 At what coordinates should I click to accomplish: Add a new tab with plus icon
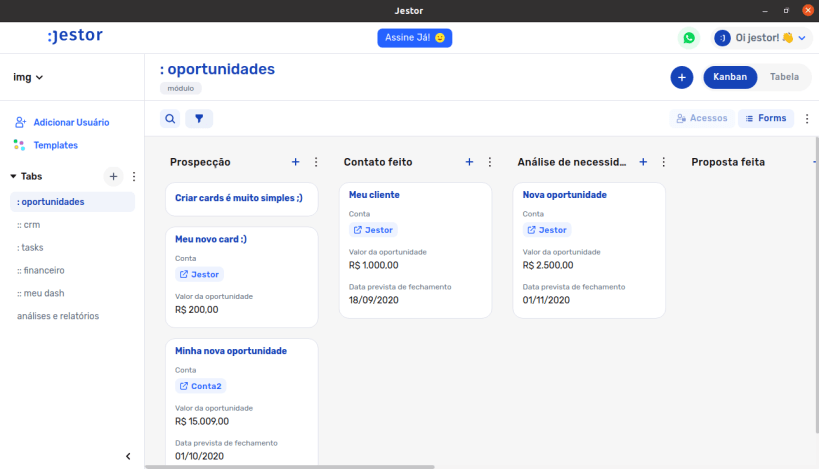click(113, 177)
